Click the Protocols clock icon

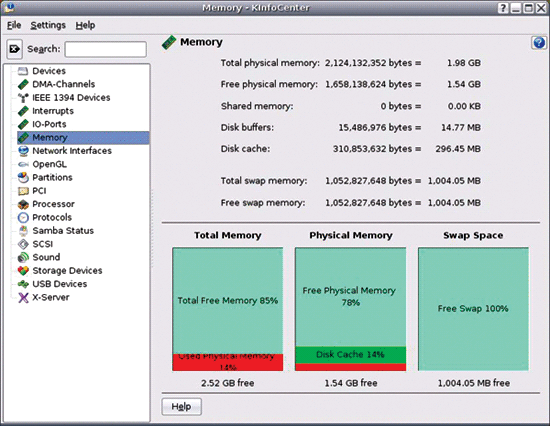pyautogui.click(x=23, y=218)
